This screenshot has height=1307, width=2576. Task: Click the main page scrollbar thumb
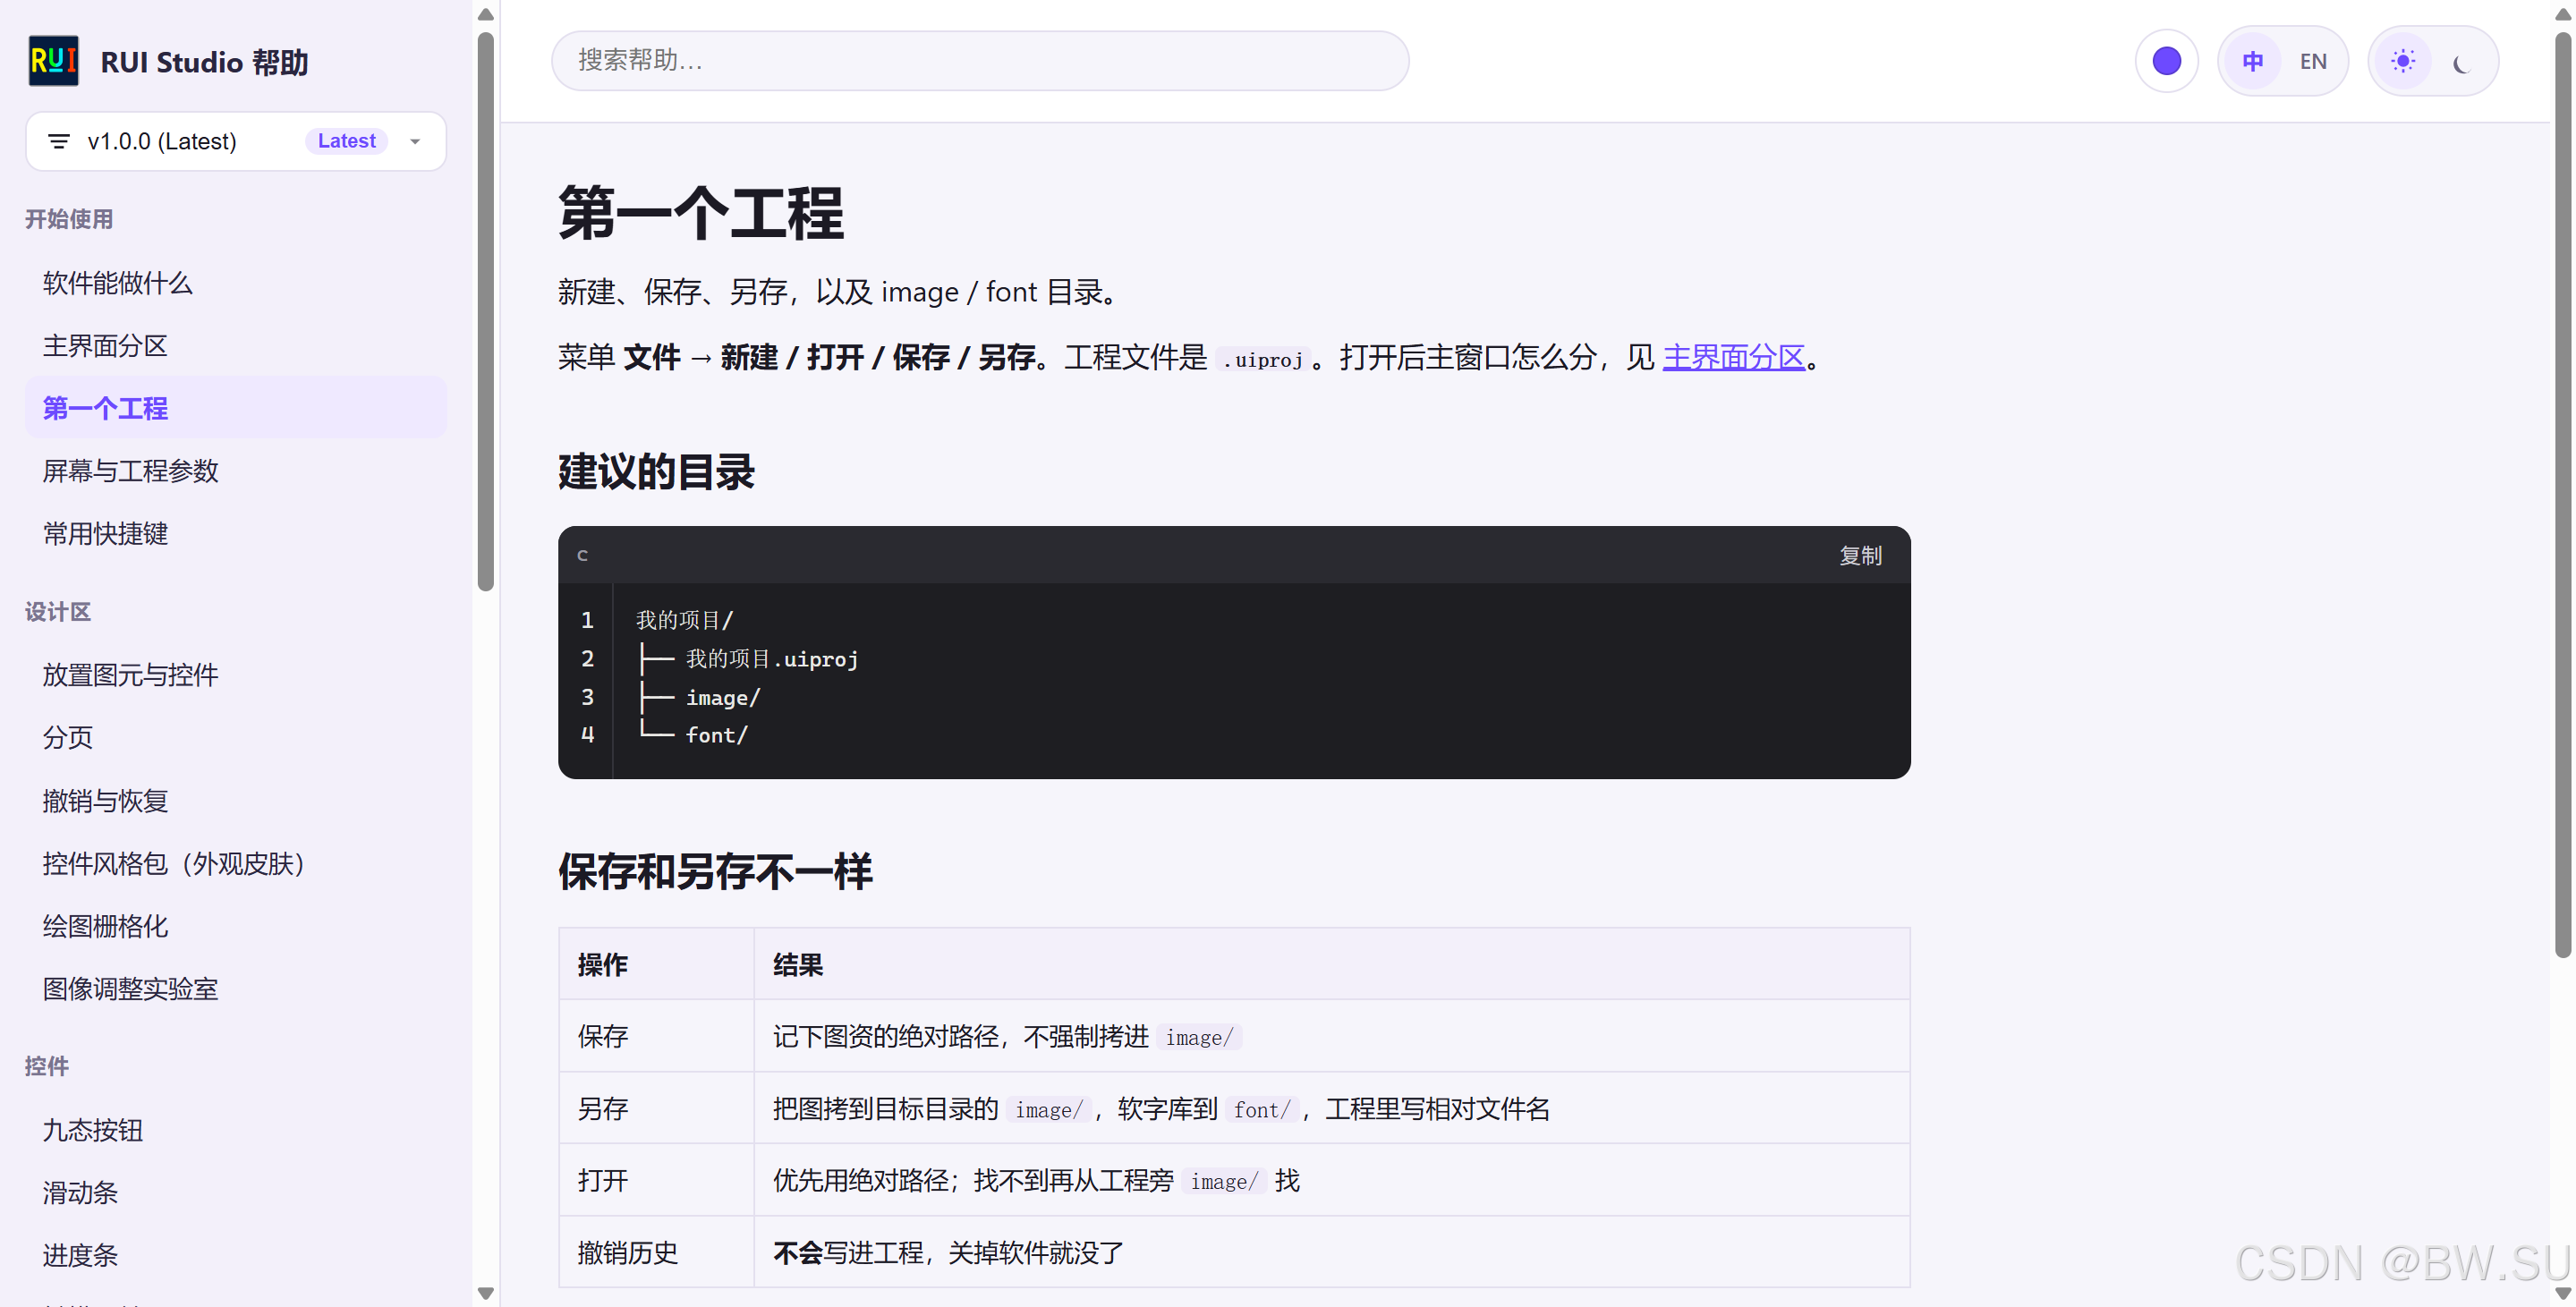point(2562,495)
